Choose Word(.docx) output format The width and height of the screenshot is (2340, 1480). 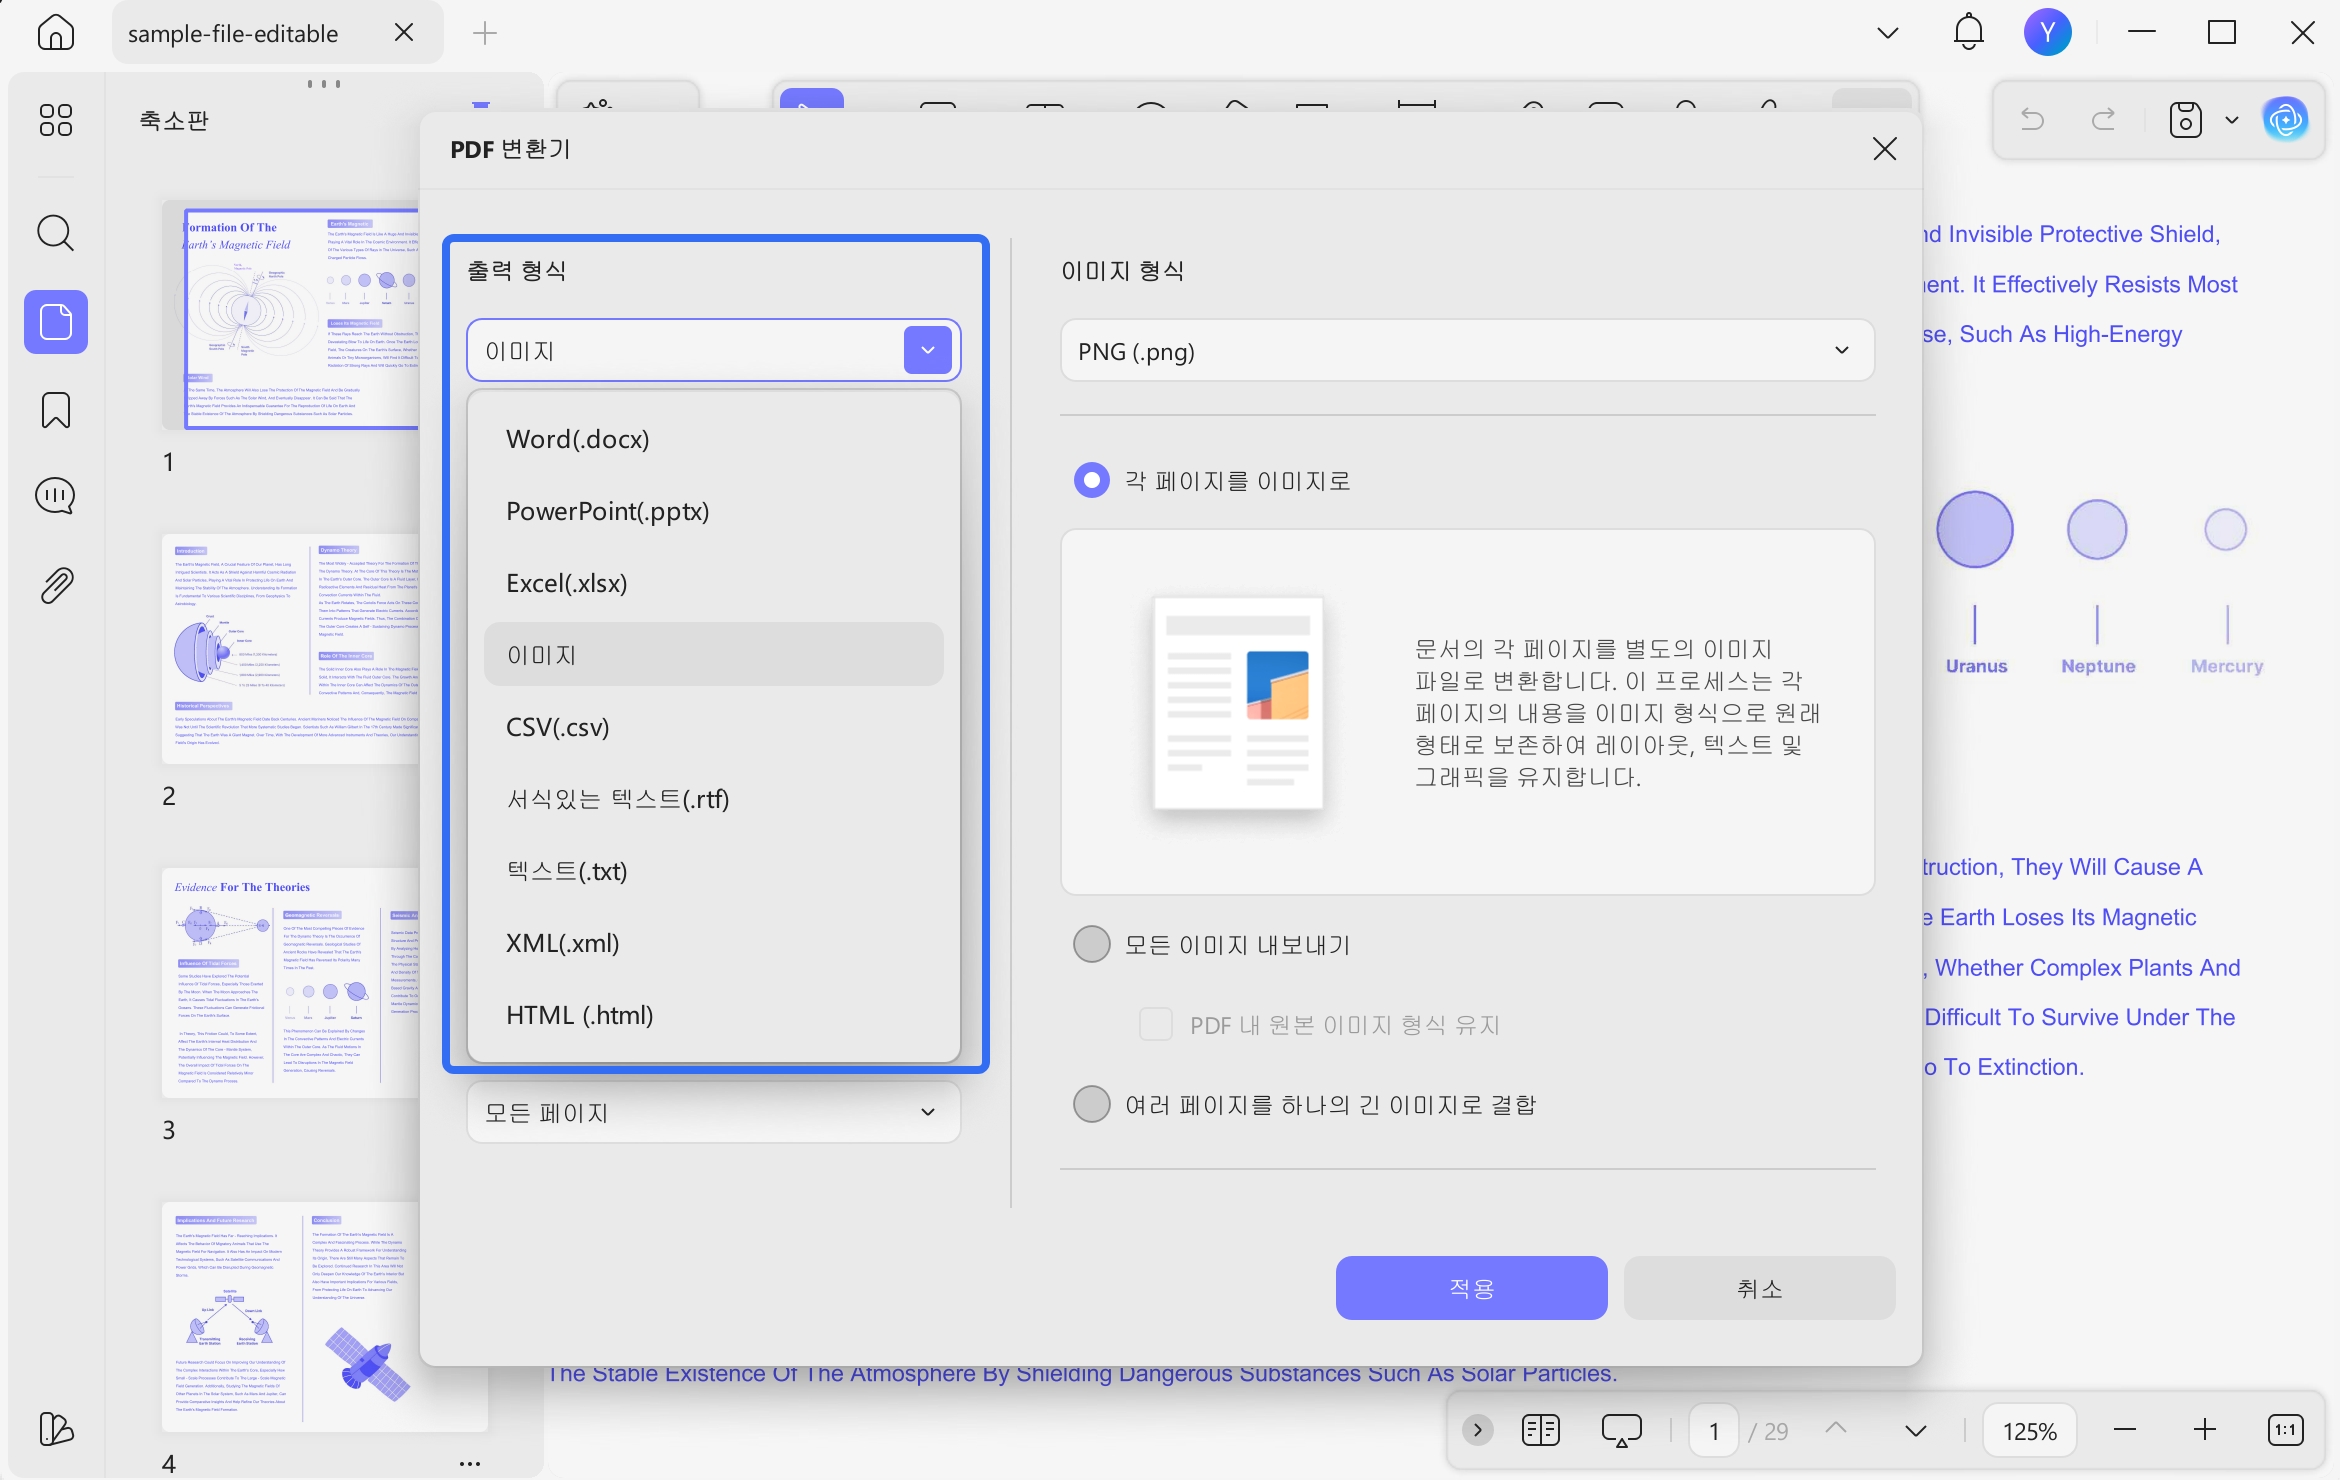click(x=713, y=439)
